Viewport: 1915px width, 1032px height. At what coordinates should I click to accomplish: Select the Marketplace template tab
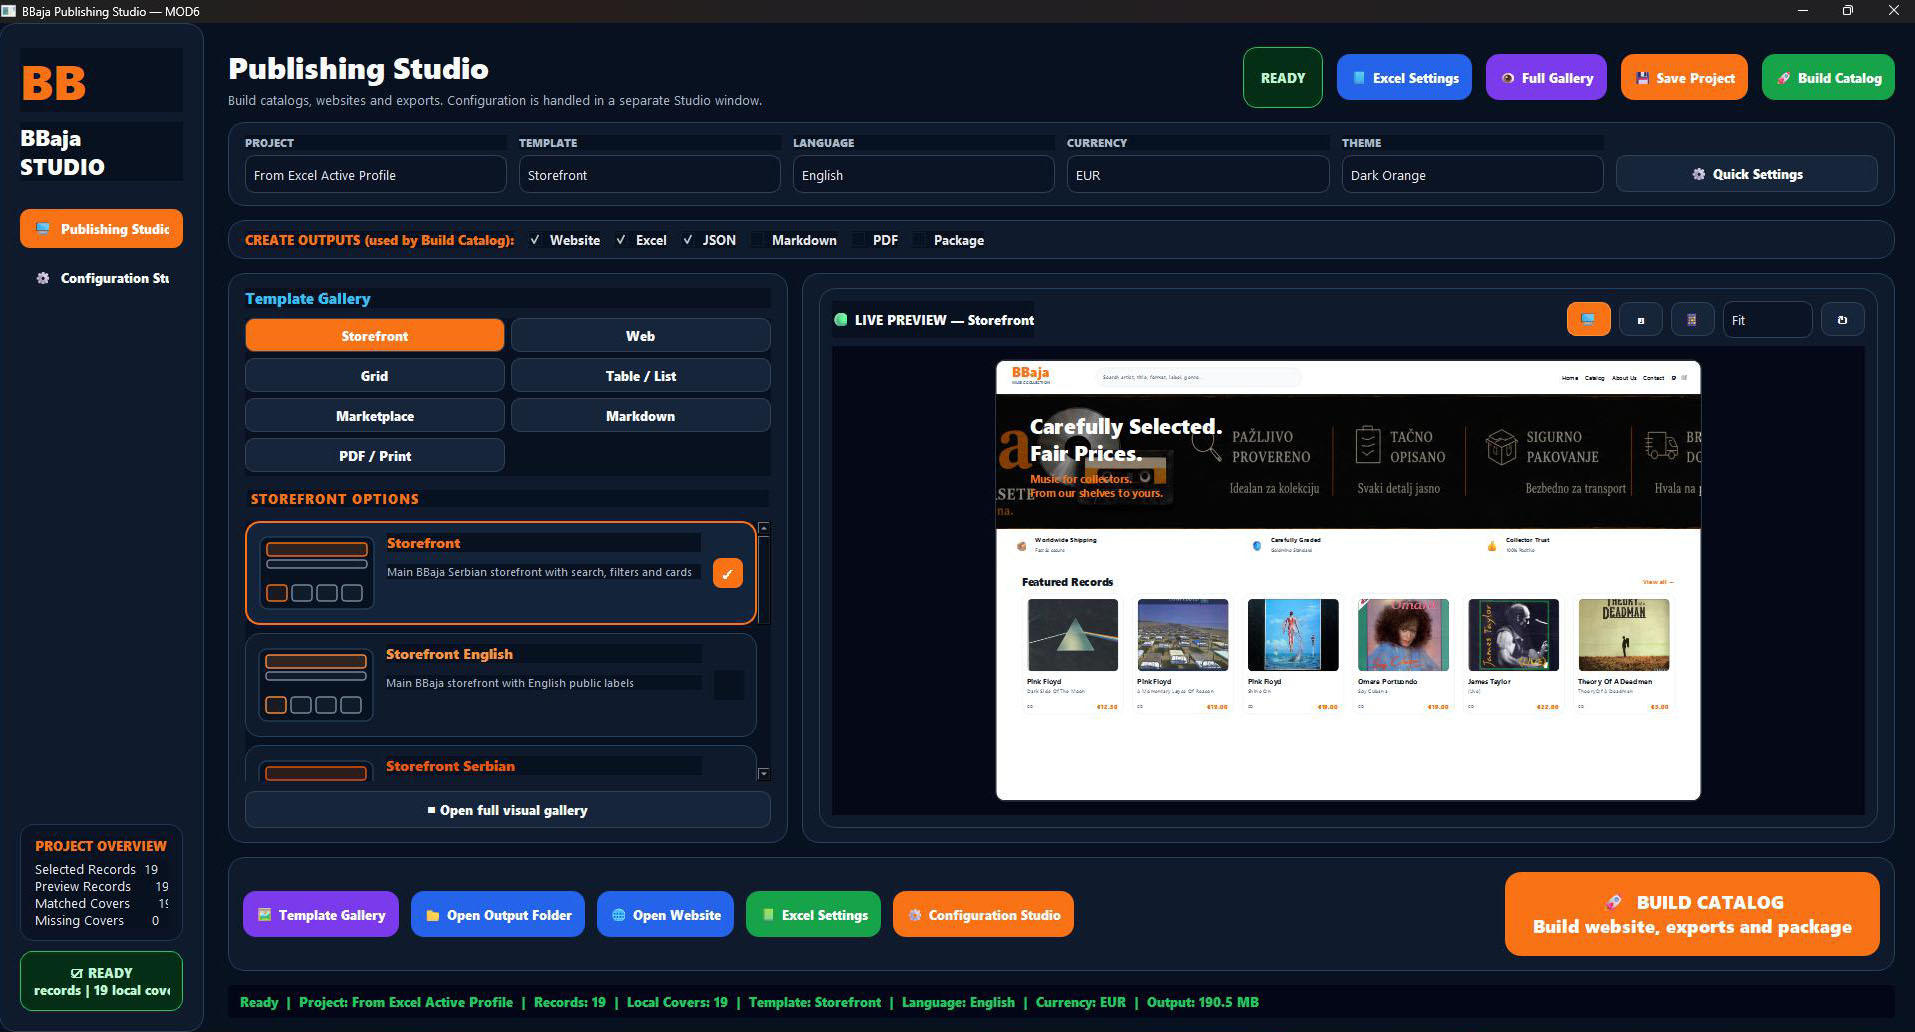(x=375, y=416)
